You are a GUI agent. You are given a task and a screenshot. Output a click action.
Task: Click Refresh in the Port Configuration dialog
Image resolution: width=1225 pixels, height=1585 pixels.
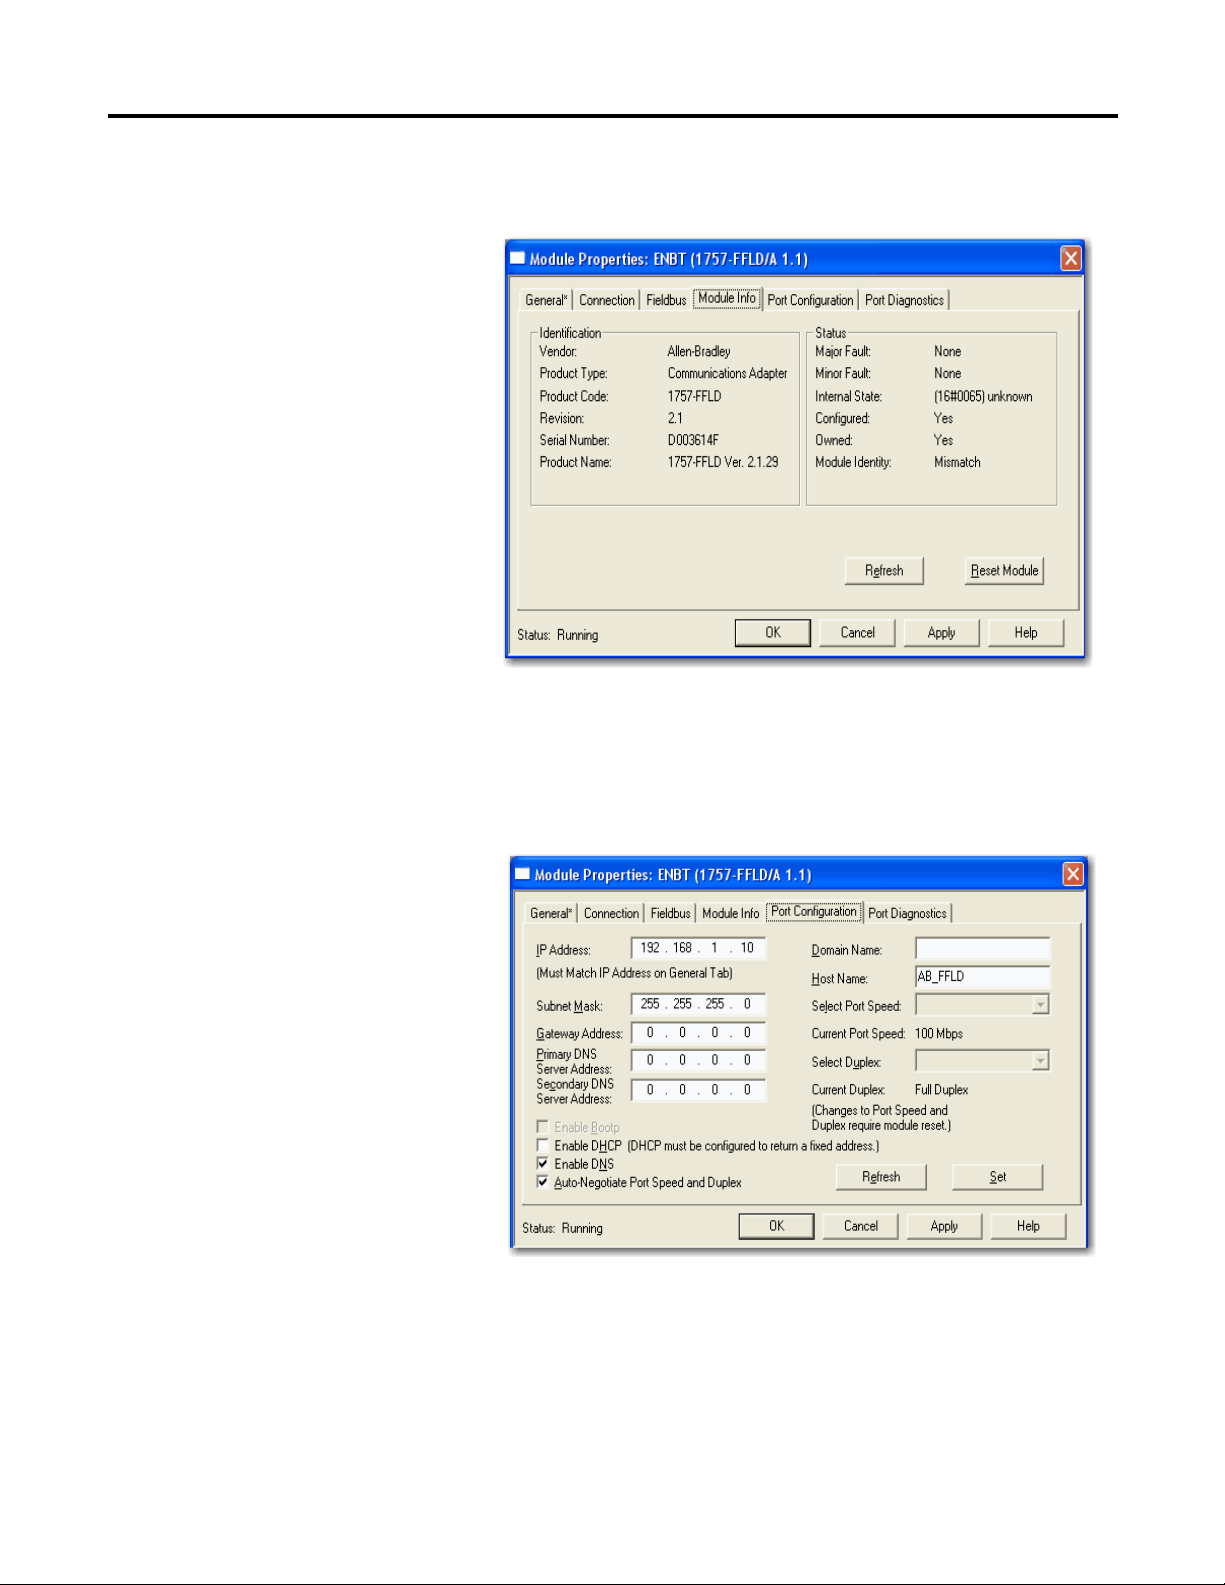coord(881,1177)
